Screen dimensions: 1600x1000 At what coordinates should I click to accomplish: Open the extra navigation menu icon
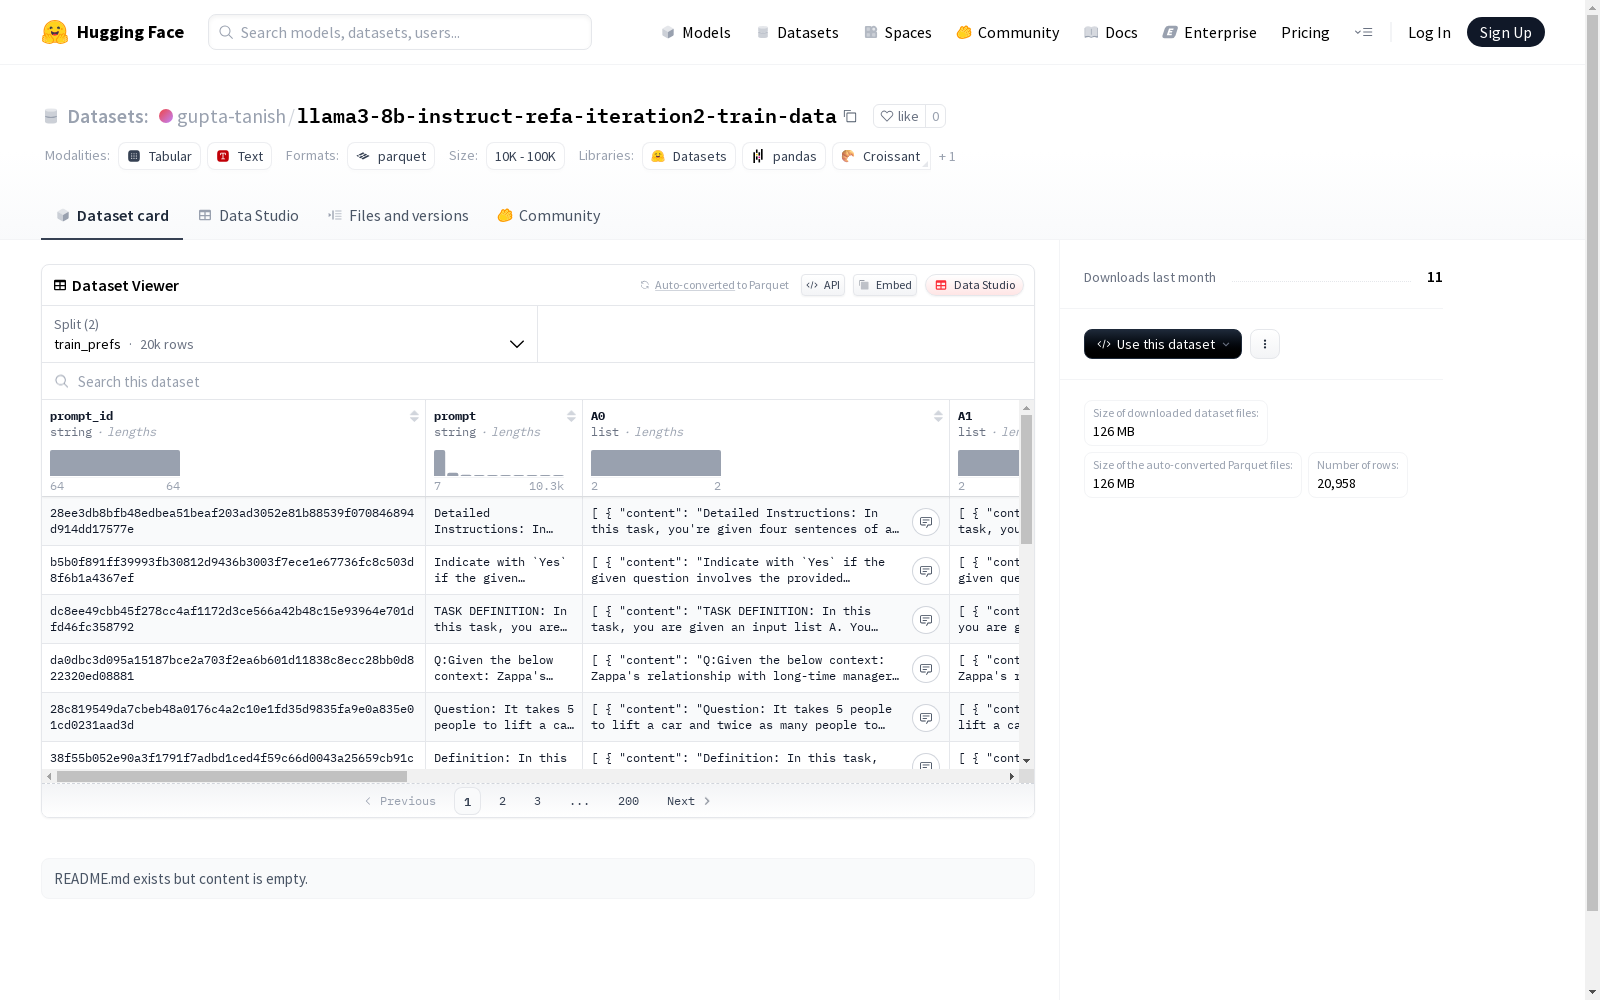1363,32
